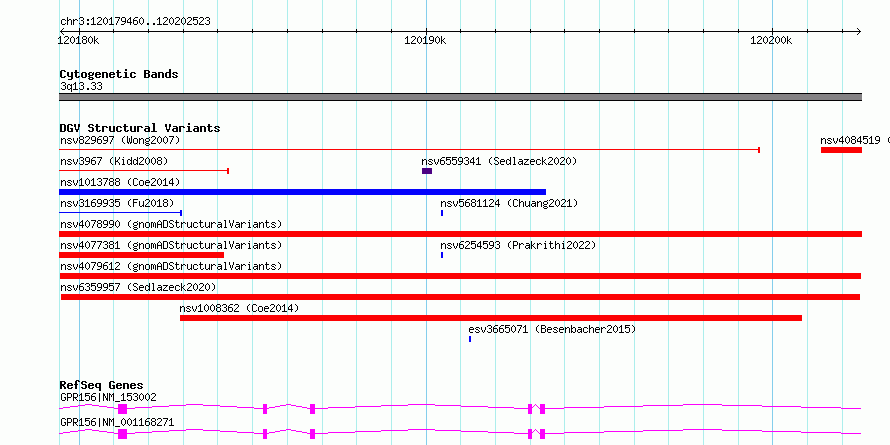Image resolution: width=890 pixels, height=445 pixels.
Task: Select the nsv6254593 blue tick marker
Action: pyautogui.click(x=442, y=255)
